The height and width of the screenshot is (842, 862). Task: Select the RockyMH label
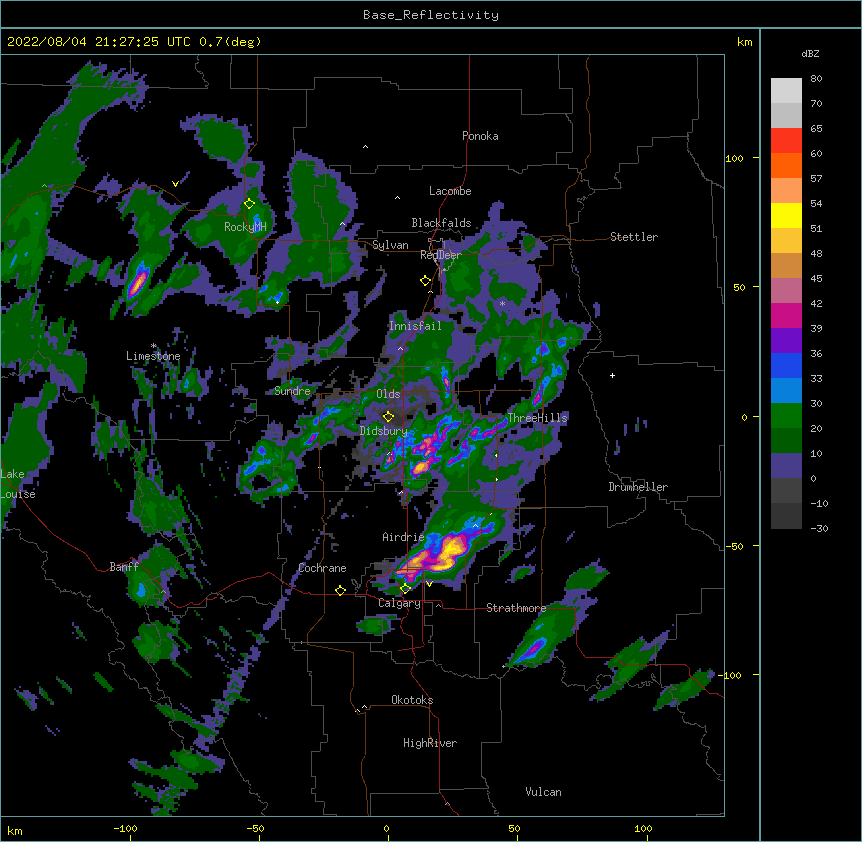click(245, 227)
